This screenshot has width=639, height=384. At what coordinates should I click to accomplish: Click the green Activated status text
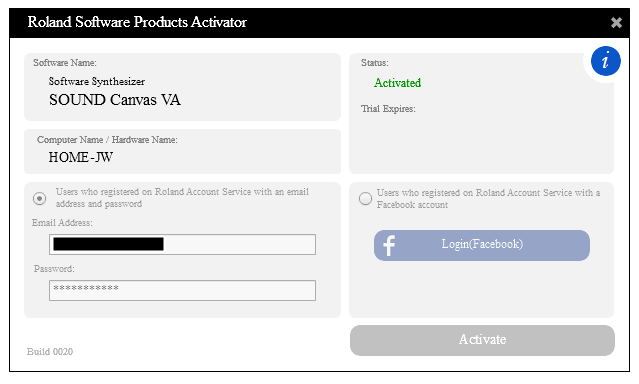click(397, 83)
